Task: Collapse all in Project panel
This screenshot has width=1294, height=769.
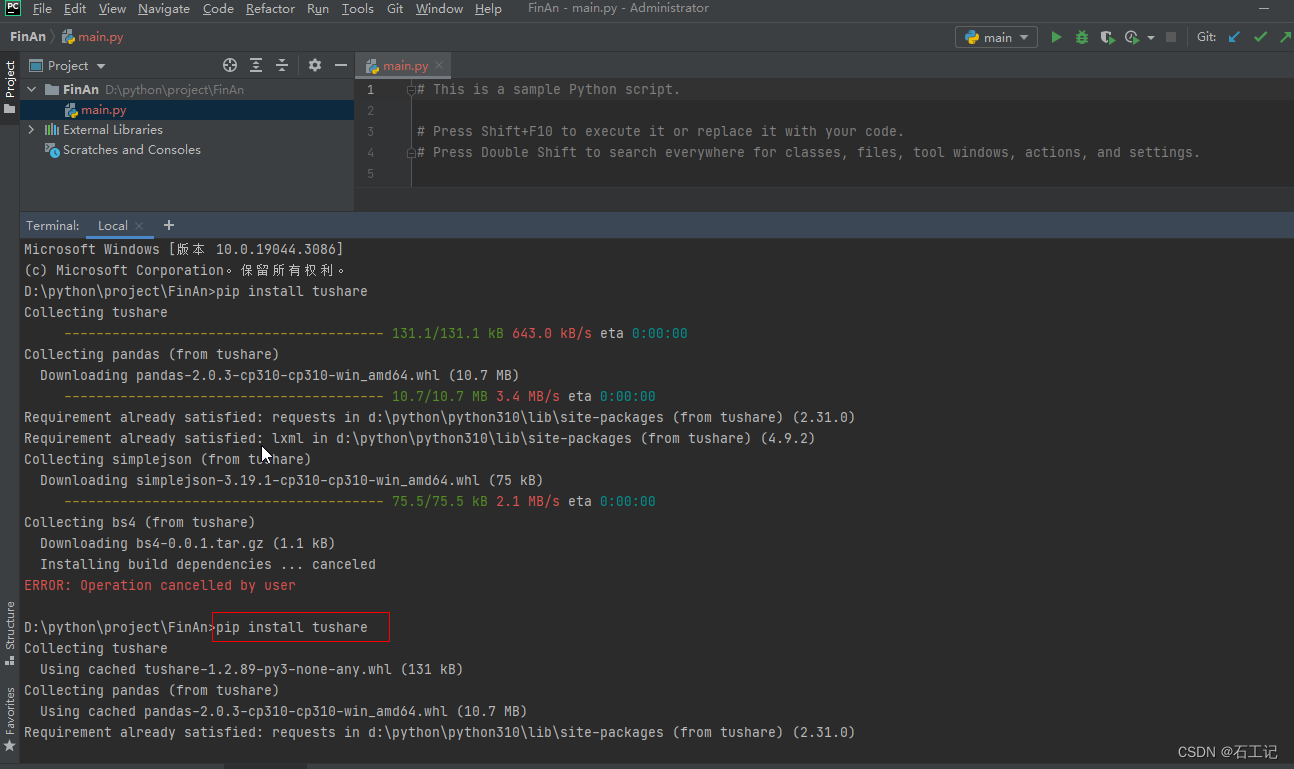Action: coord(282,65)
